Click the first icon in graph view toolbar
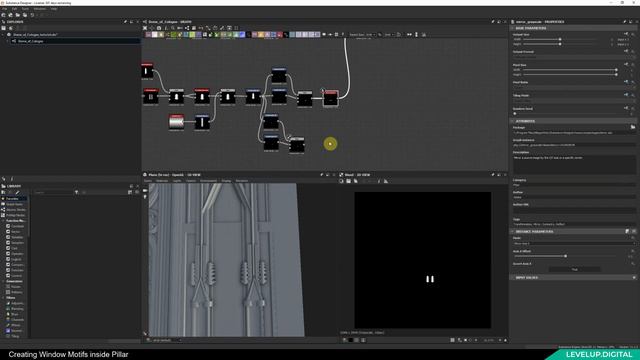The height and width of the screenshot is (360, 640). [145, 28]
